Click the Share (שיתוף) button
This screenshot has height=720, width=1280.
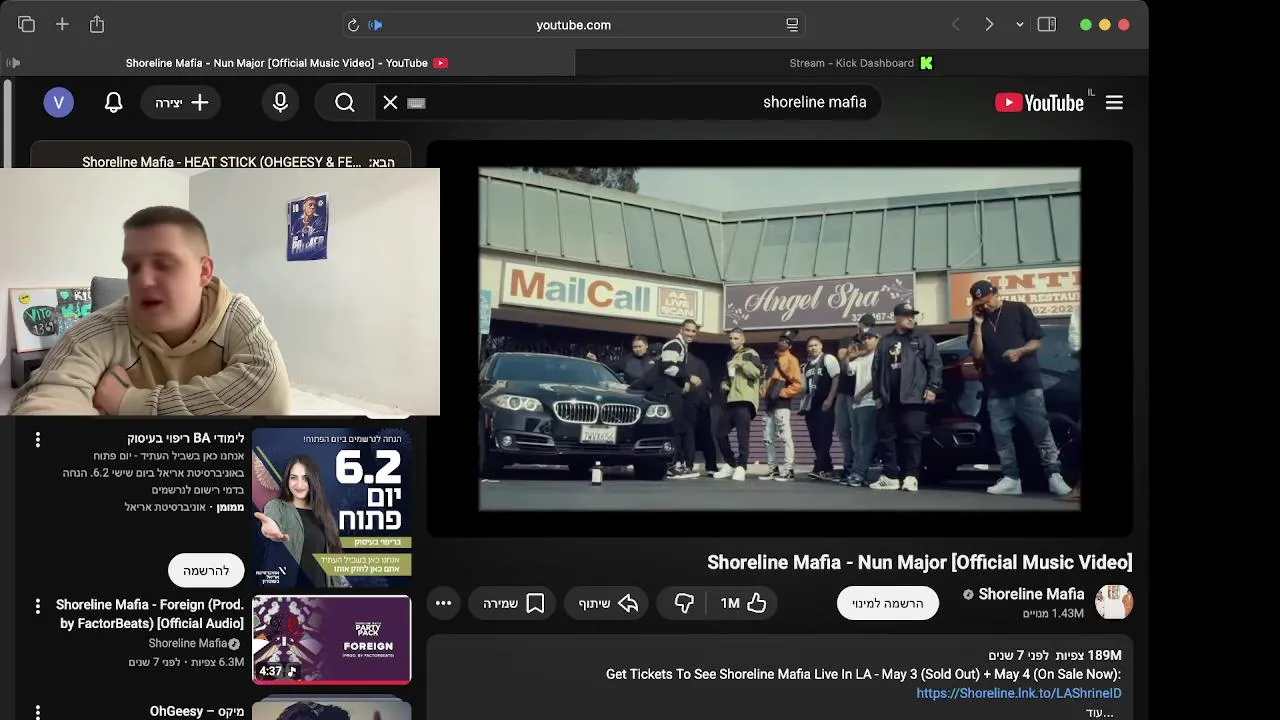click(x=608, y=603)
